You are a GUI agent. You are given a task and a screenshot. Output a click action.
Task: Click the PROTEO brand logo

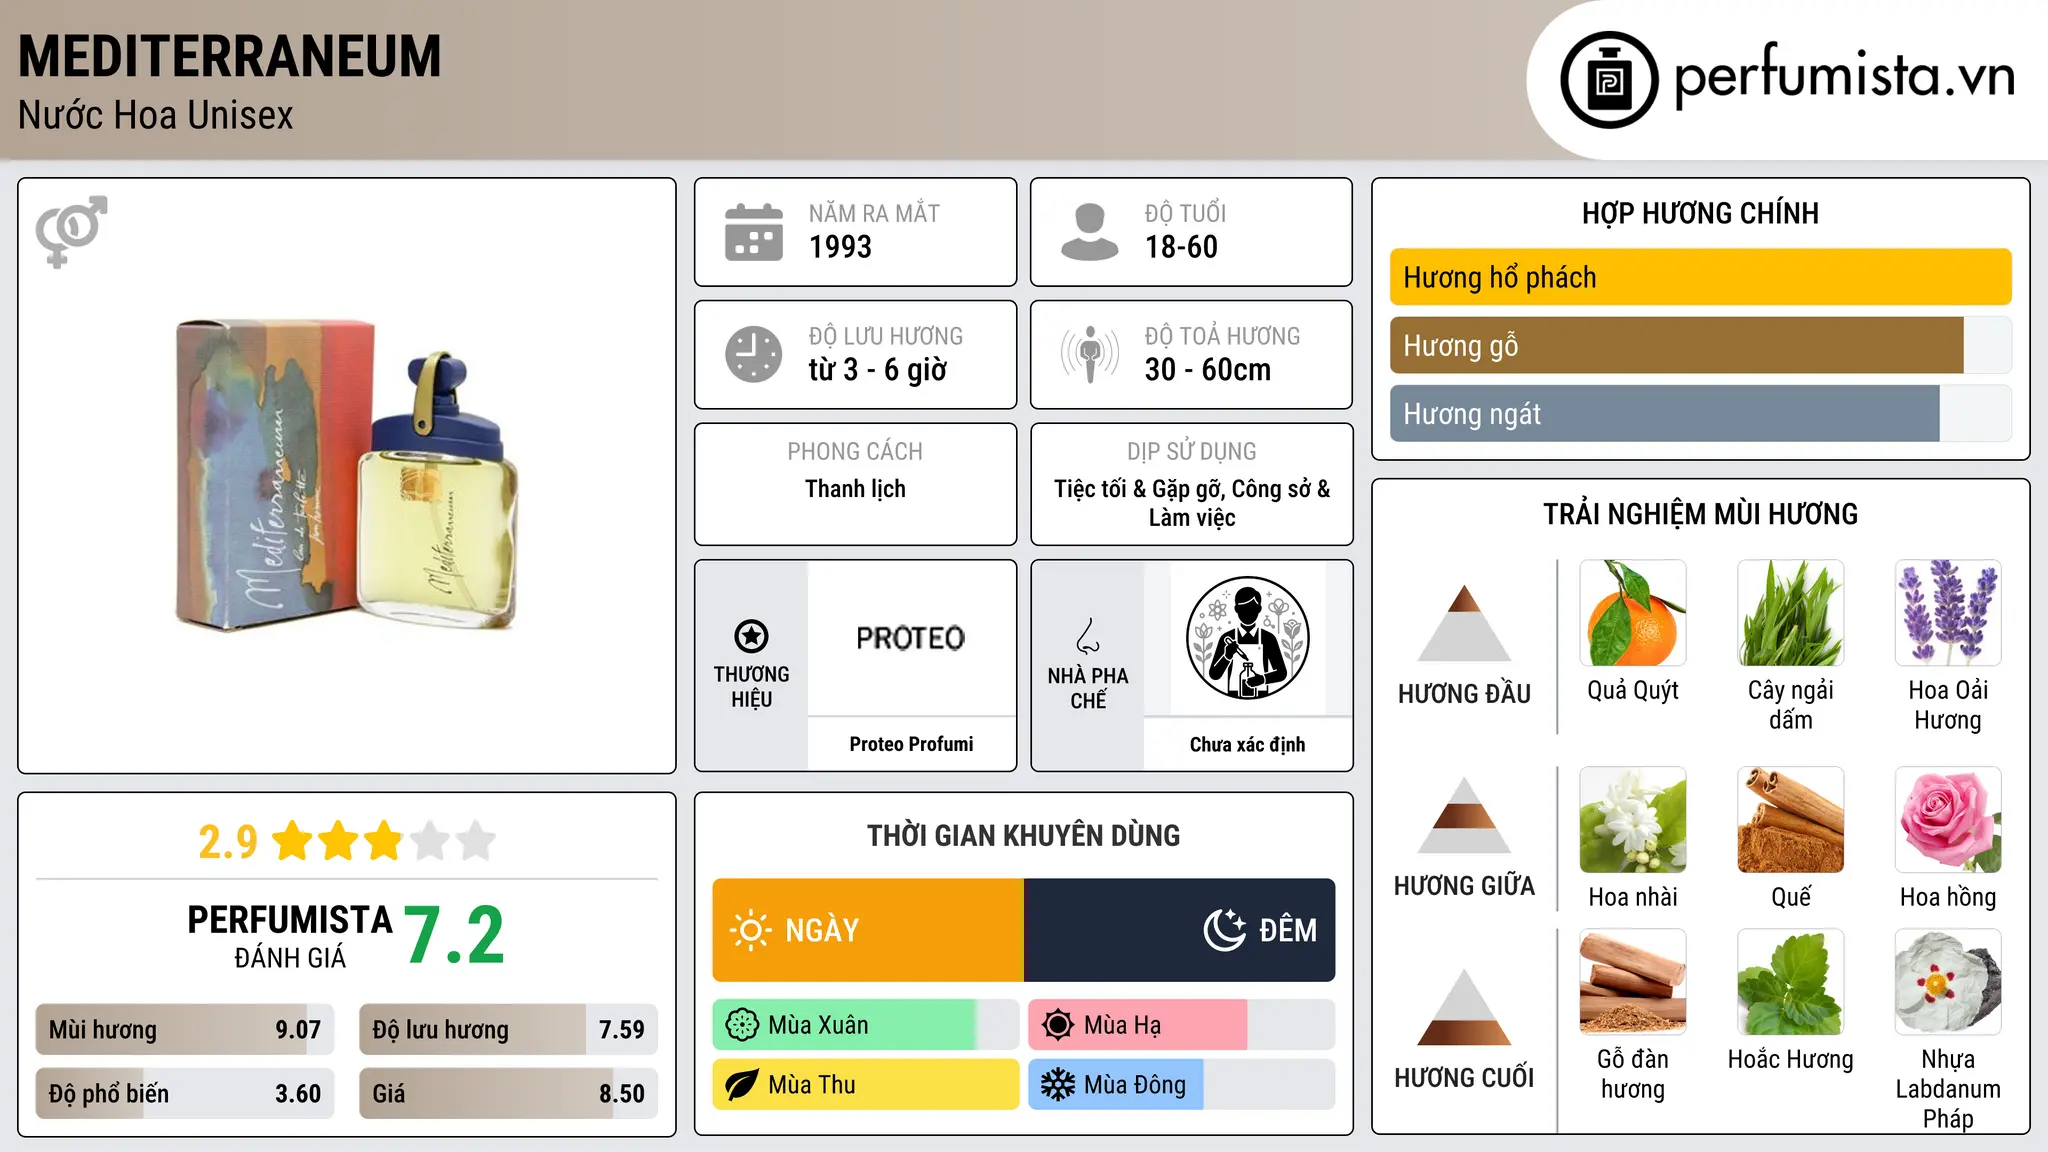pyautogui.click(x=911, y=638)
